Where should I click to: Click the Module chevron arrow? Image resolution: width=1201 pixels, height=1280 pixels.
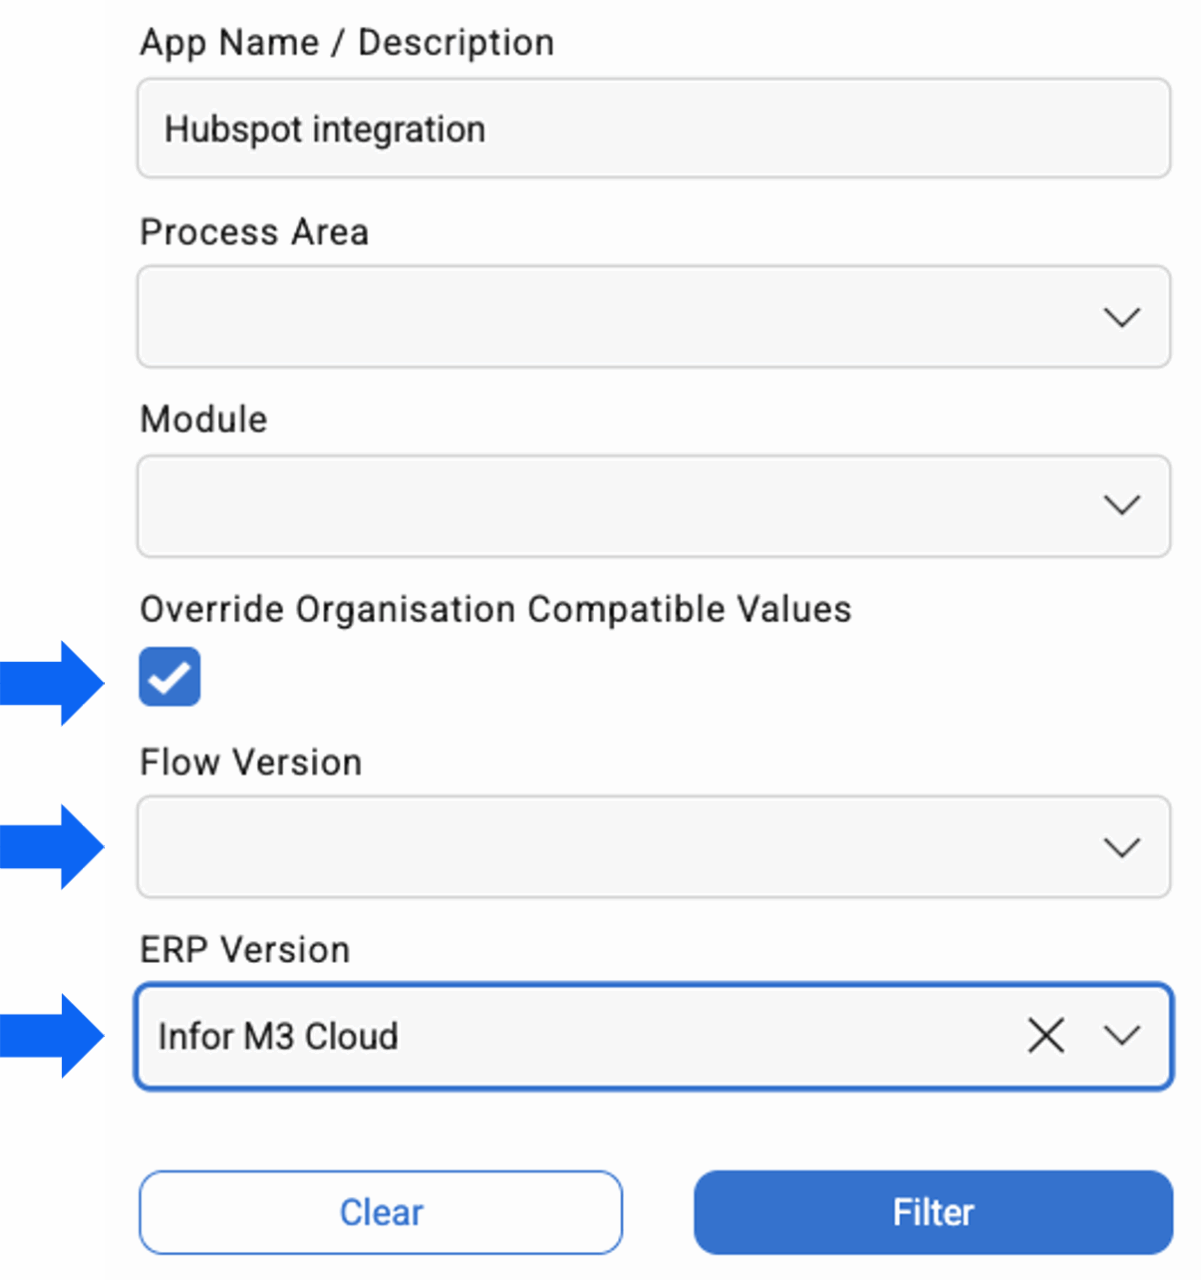tap(1121, 505)
